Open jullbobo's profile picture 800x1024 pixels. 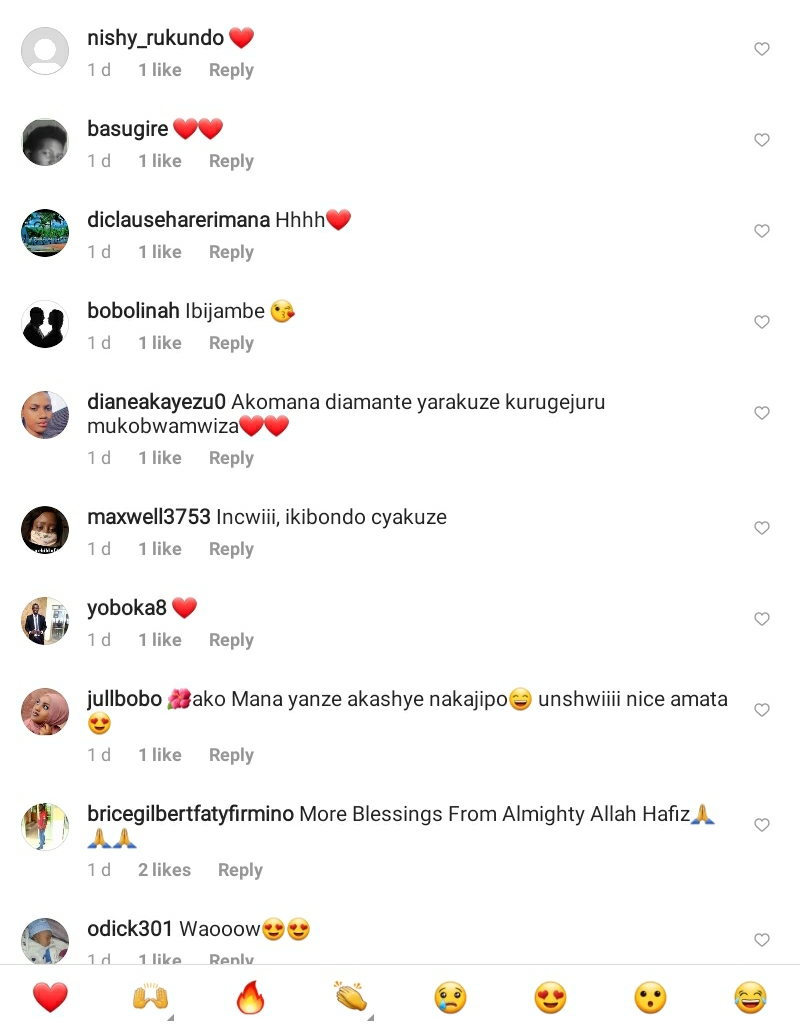(45, 712)
